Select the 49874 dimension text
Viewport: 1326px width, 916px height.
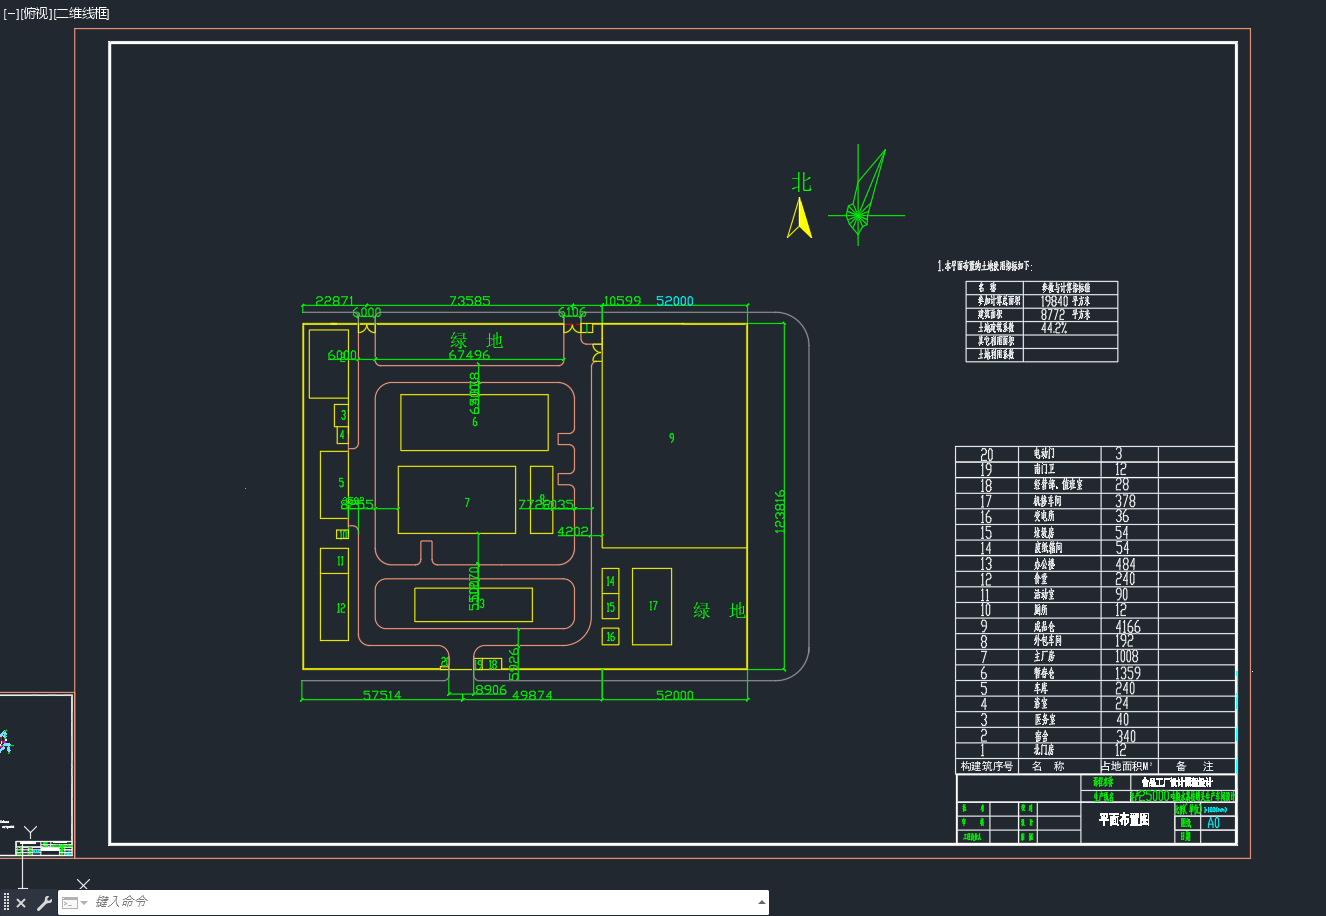[x=532, y=695]
